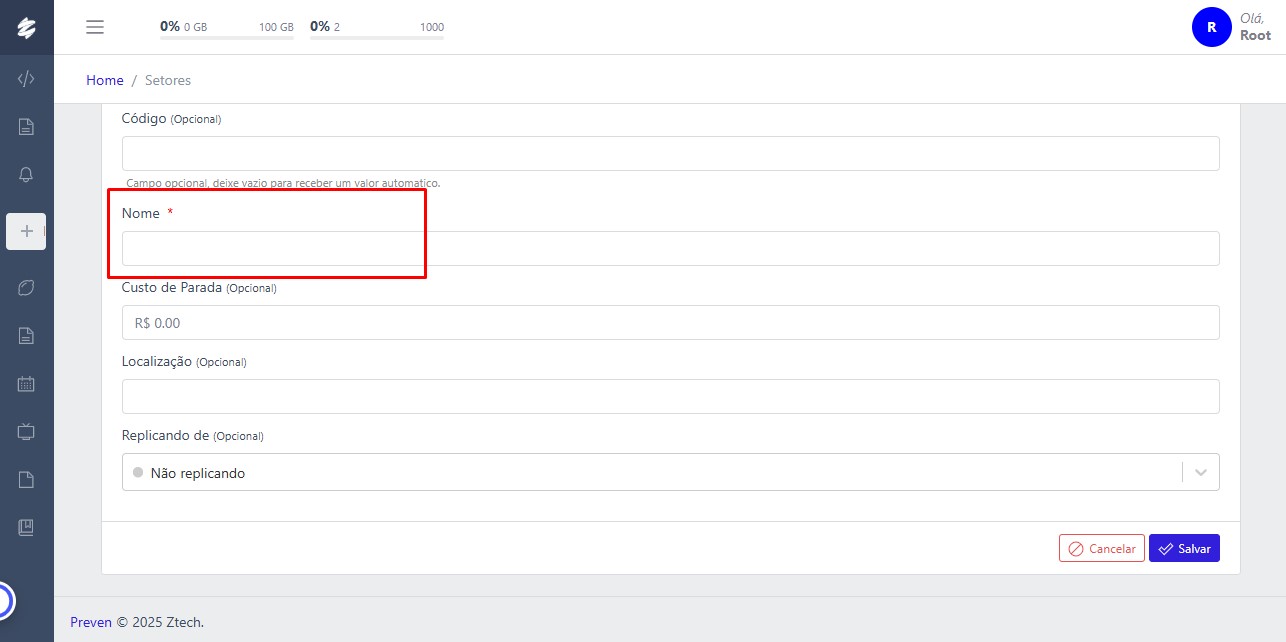The image size is (1286, 642).
Task: Open the Root user avatar menu
Action: pos(1211,27)
